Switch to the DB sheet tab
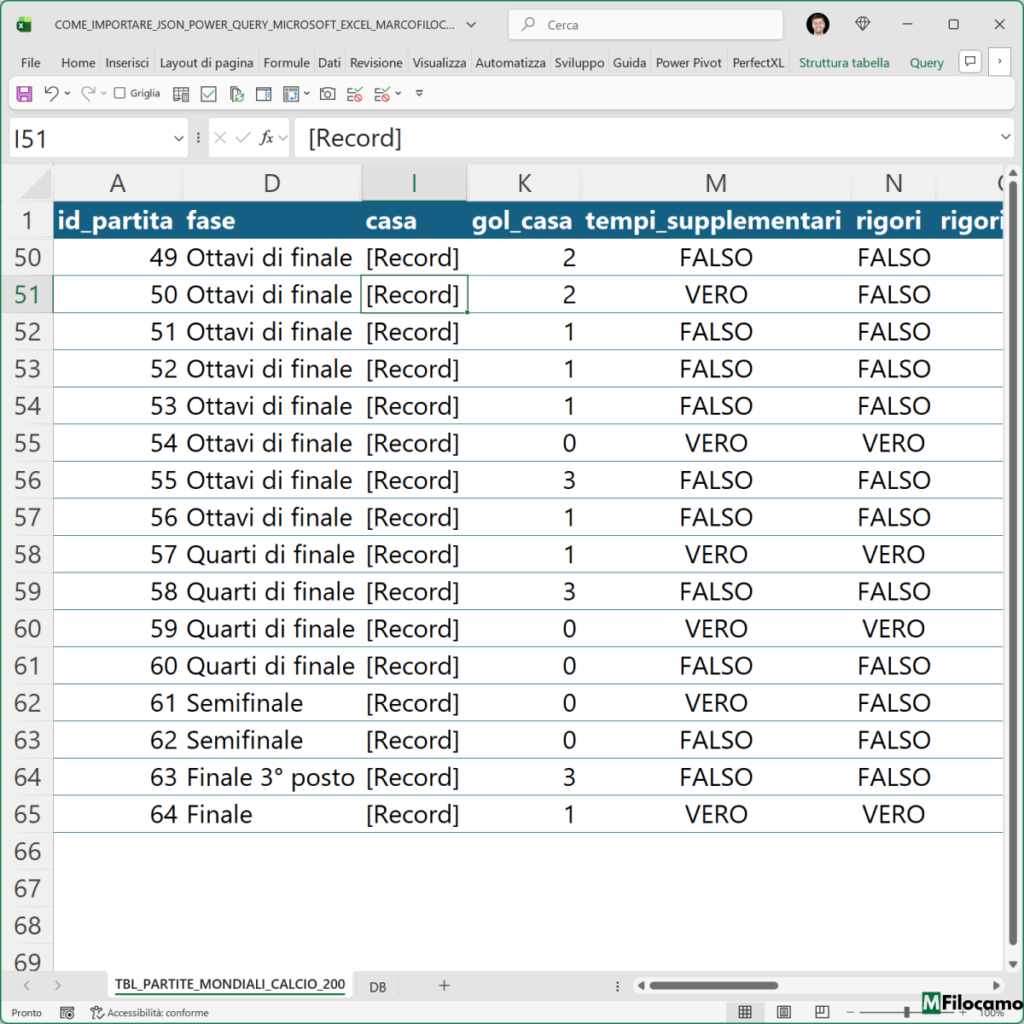 click(377, 986)
